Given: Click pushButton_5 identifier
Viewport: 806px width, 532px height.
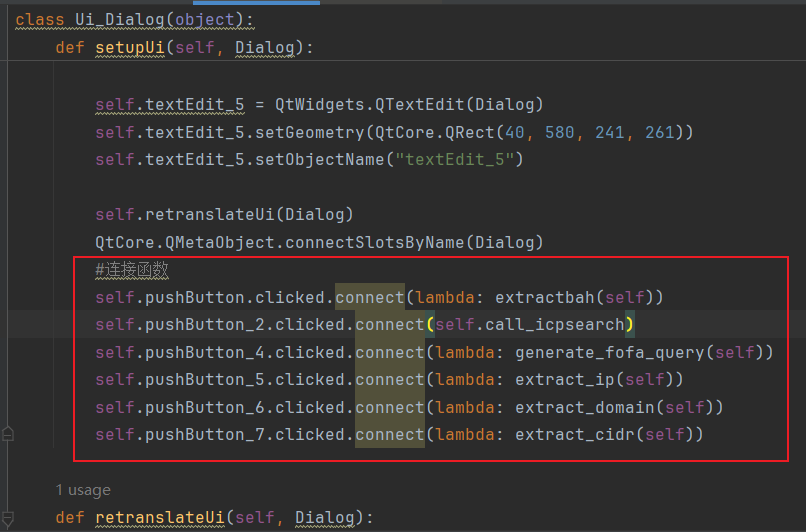Looking at the screenshot, I should (205, 380).
